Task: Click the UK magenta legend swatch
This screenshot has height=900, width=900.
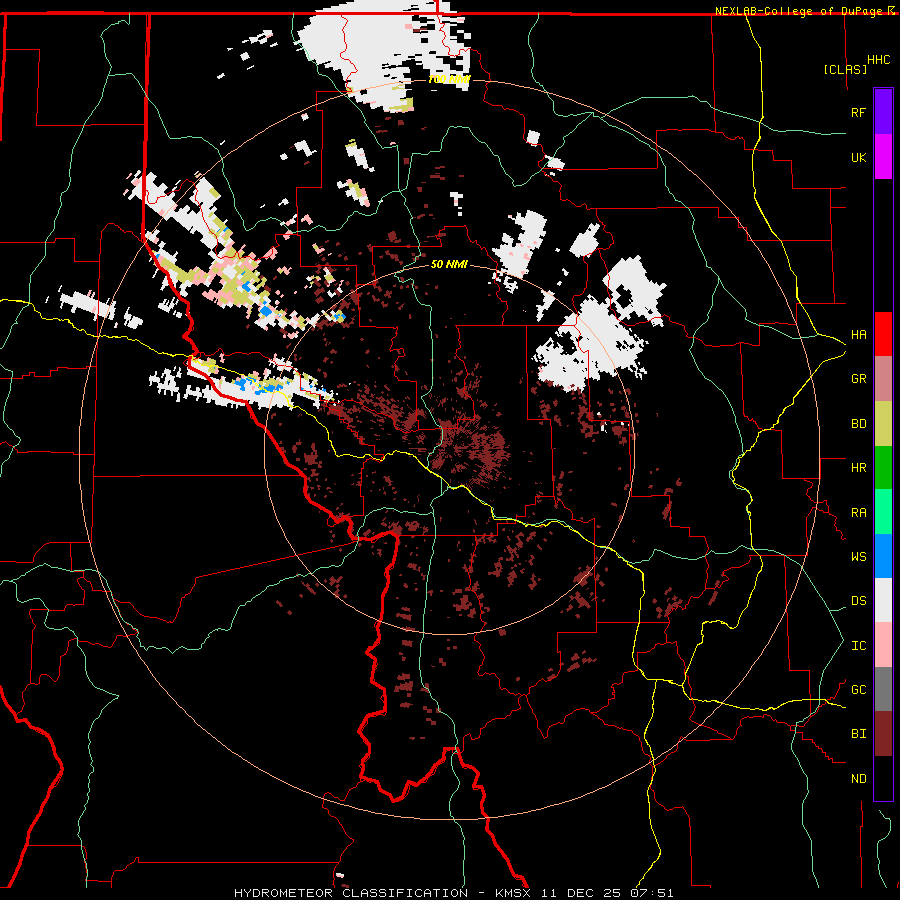Action: click(883, 157)
